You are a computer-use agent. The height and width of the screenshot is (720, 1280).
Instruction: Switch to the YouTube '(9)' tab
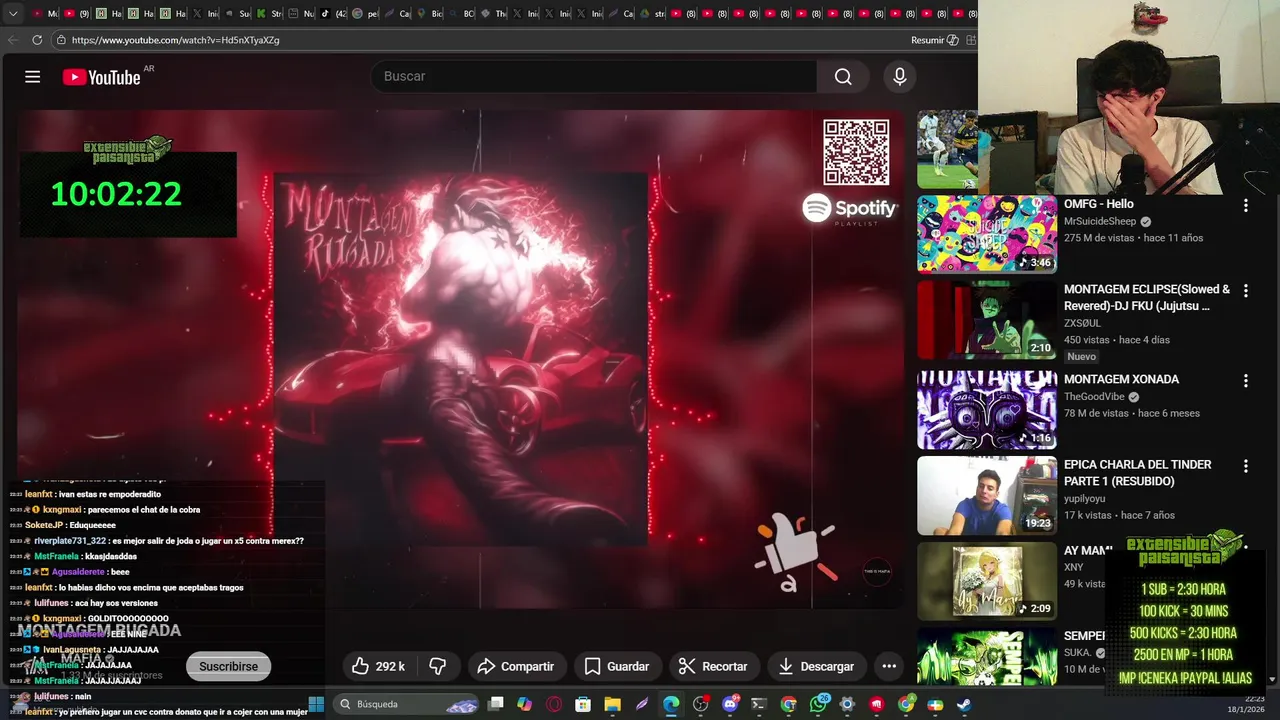[76, 13]
